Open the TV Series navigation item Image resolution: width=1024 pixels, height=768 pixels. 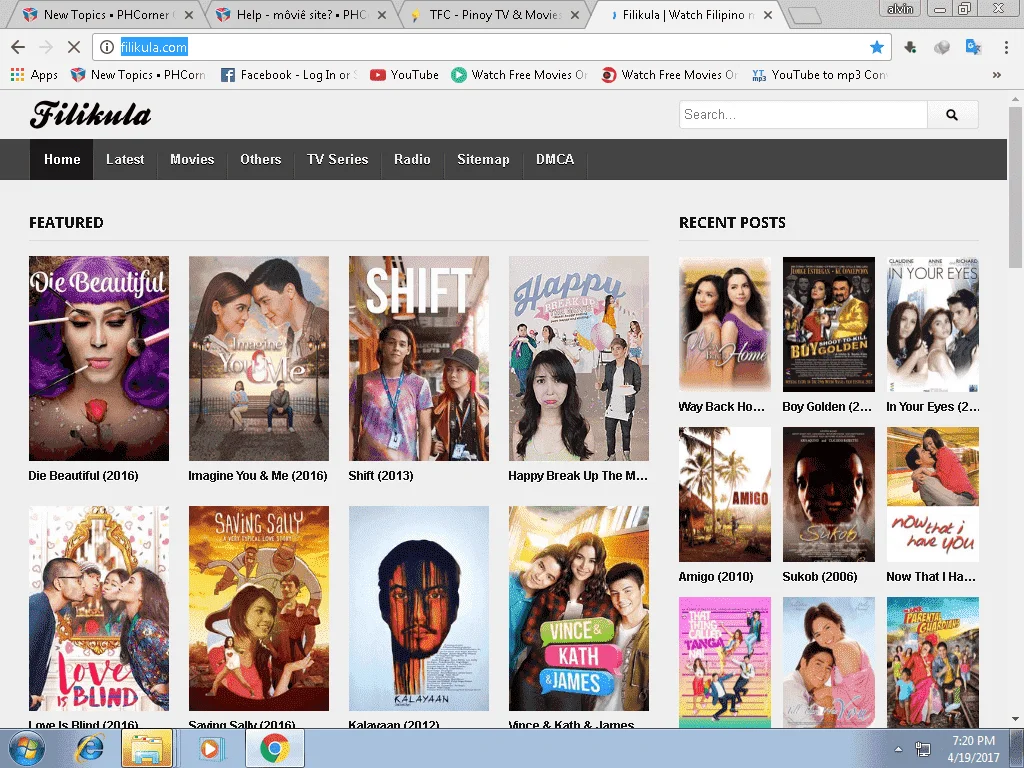coord(338,159)
